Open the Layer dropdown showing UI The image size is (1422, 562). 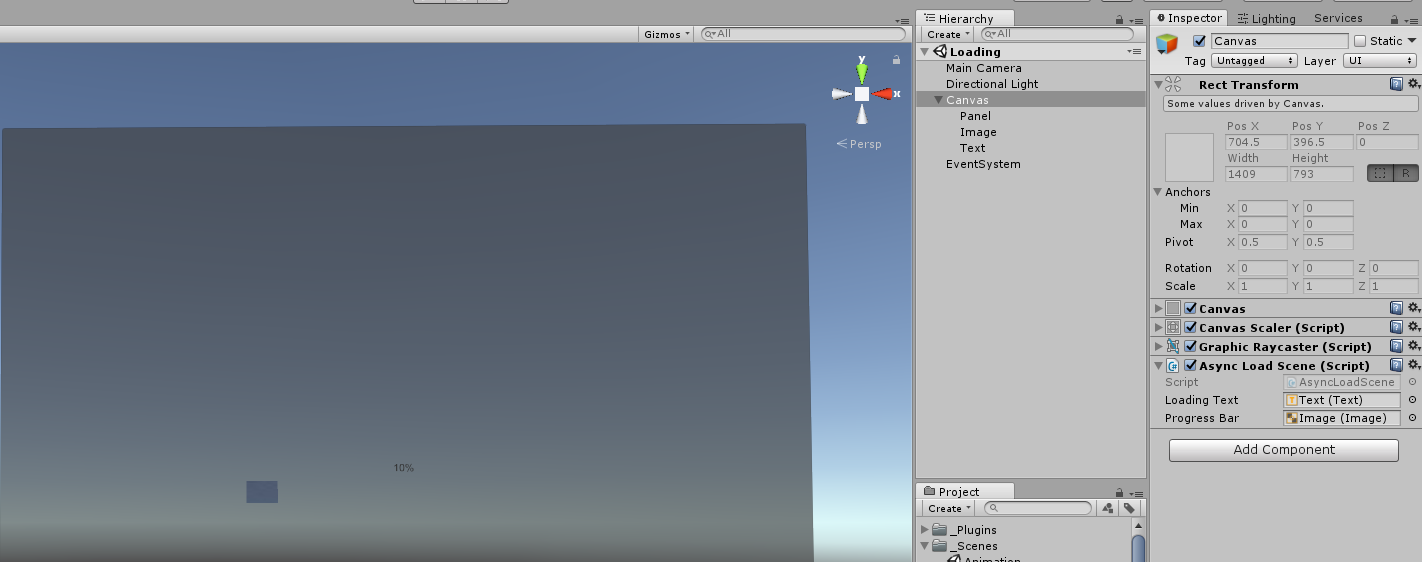[x=1380, y=61]
